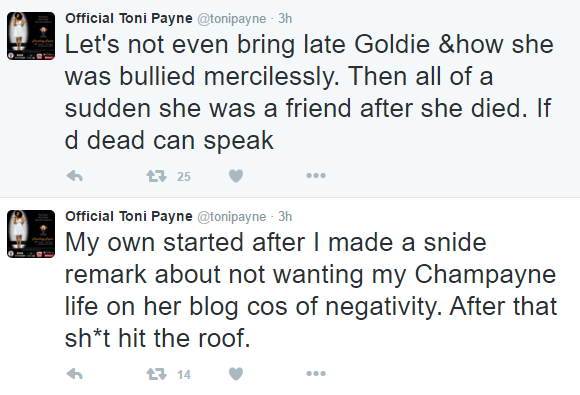
Task: Retweet the tweet about Goldie being bullied
Action: pyautogui.click(x=156, y=176)
